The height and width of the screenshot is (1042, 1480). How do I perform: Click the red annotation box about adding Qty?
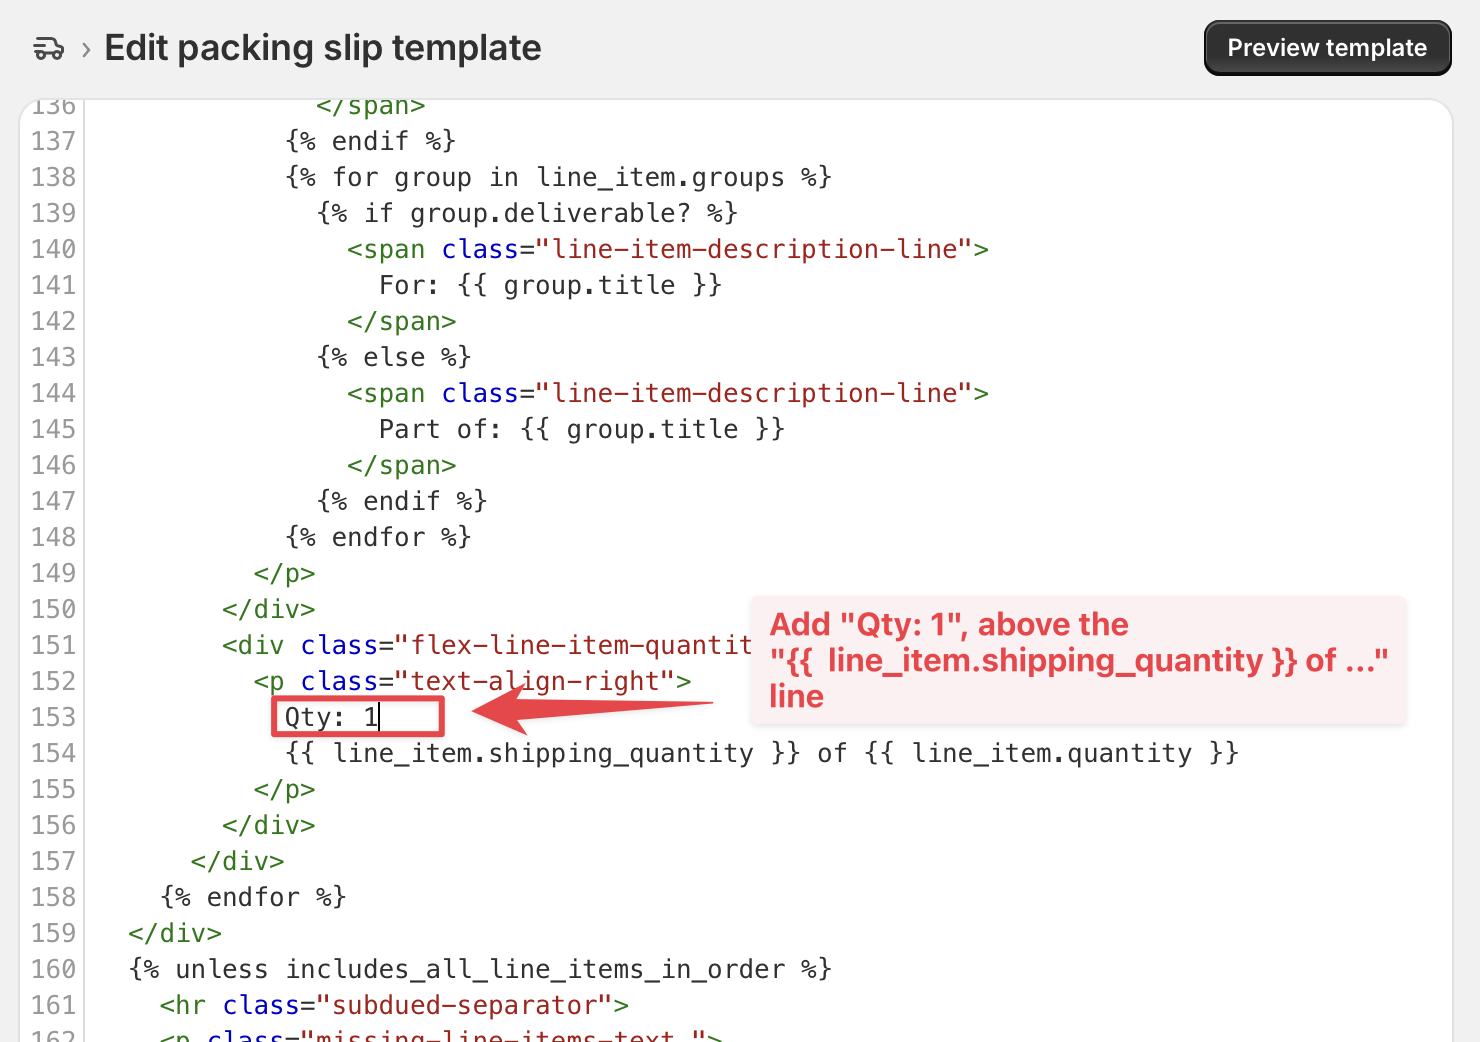click(x=1078, y=660)
